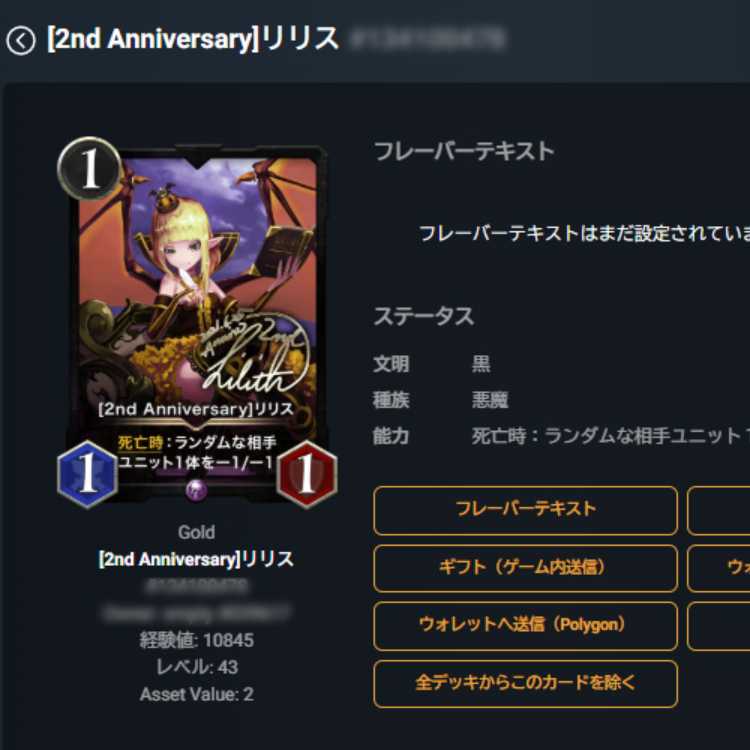Click ウォレットへ送信（Polygon） button

click(x=525, y=626)
